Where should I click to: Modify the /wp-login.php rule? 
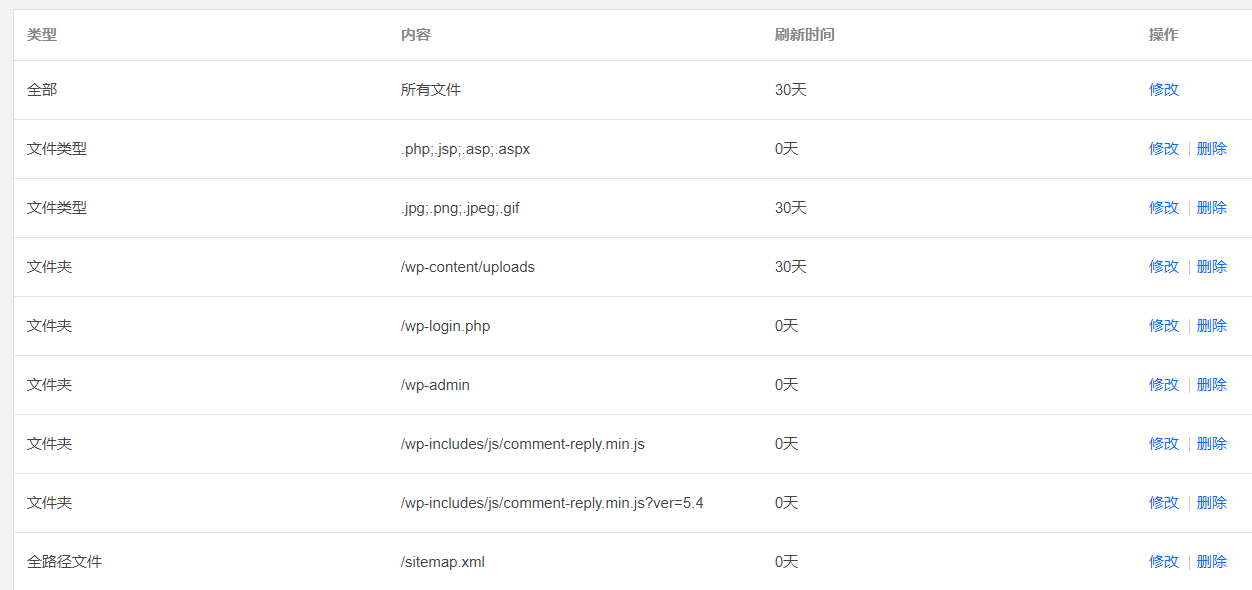[x=1164, y=326]
